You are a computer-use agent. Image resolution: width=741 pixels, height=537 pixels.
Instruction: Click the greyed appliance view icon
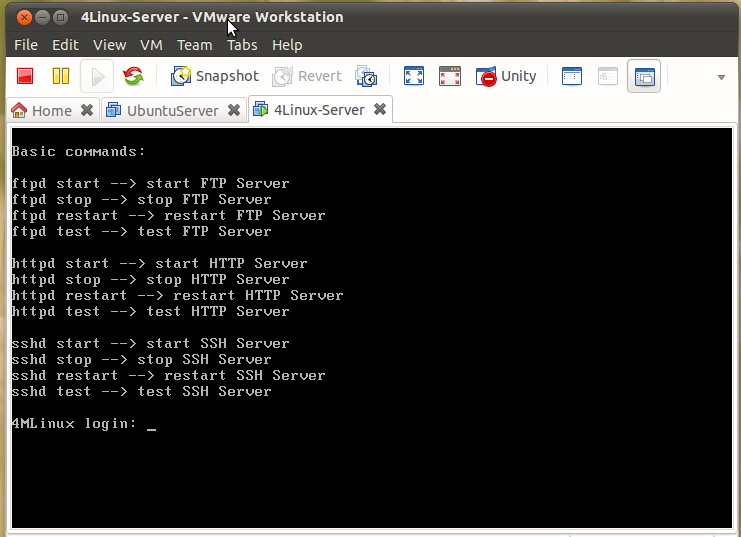(x=608, y=76)
